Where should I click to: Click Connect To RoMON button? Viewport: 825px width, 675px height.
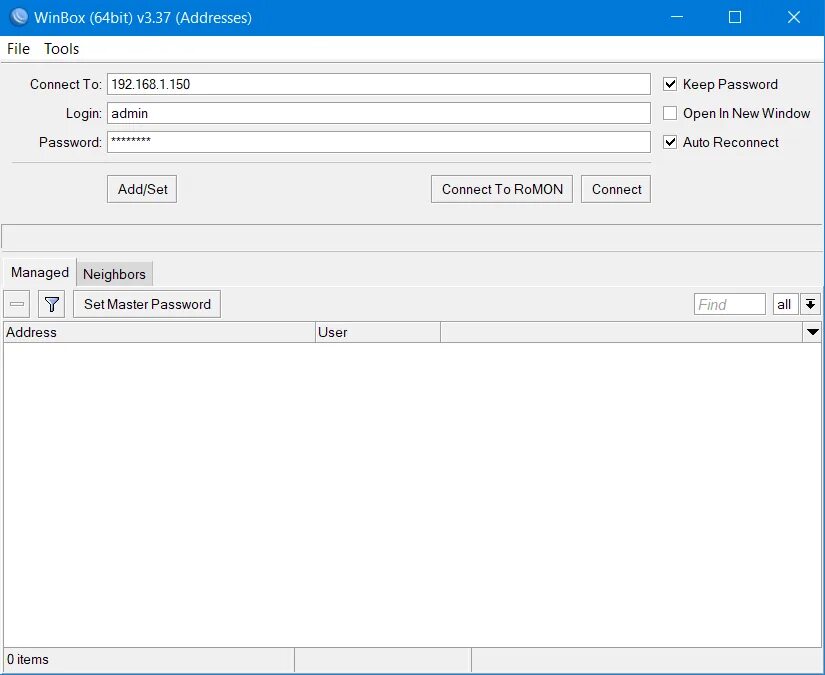(502, 189)
